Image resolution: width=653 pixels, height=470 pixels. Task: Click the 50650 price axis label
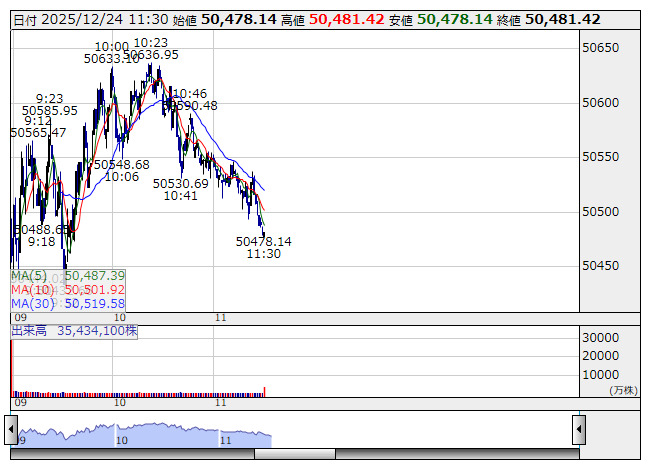(601, 48)
